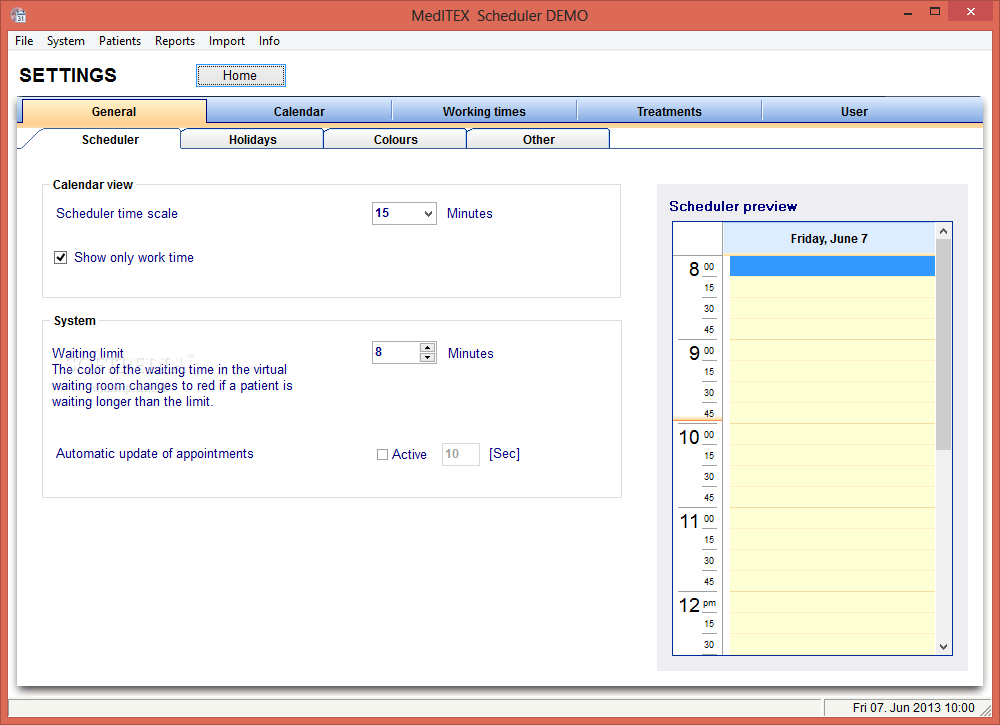Screen dimensions: 1000x725
Task: Click scheduler preview scroll down arrow
Action: point(943,647)
